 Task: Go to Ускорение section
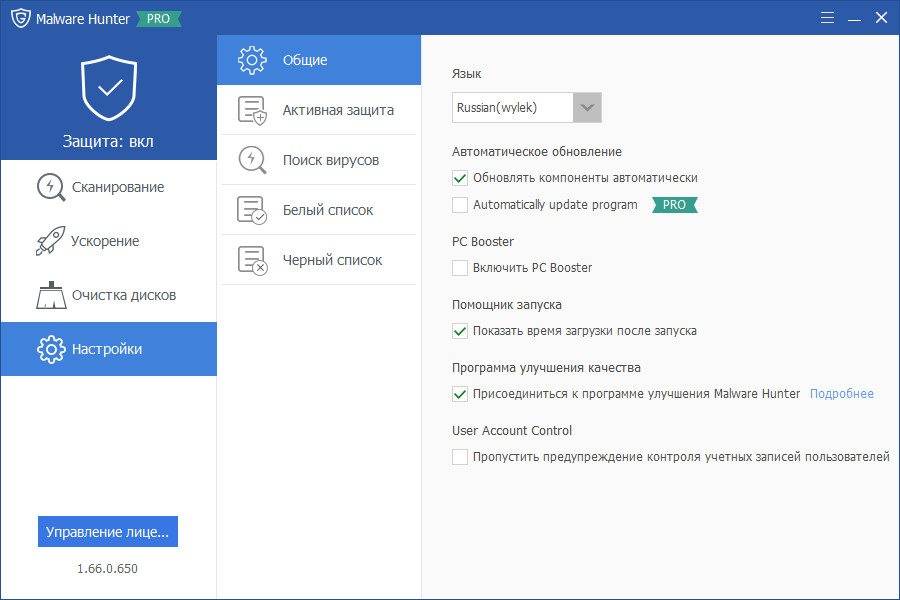108,241
